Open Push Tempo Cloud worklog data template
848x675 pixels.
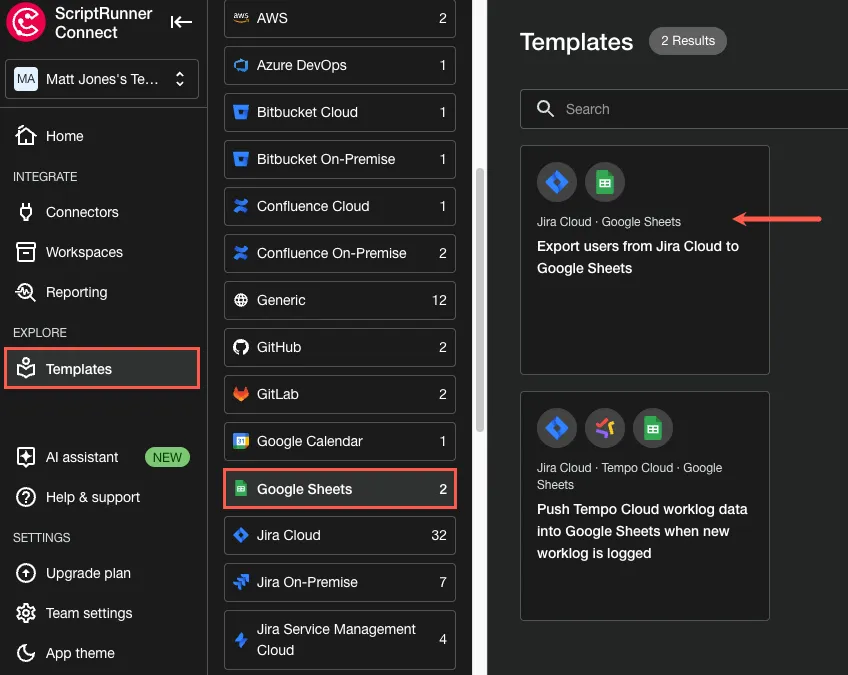(x=645, y=506)
